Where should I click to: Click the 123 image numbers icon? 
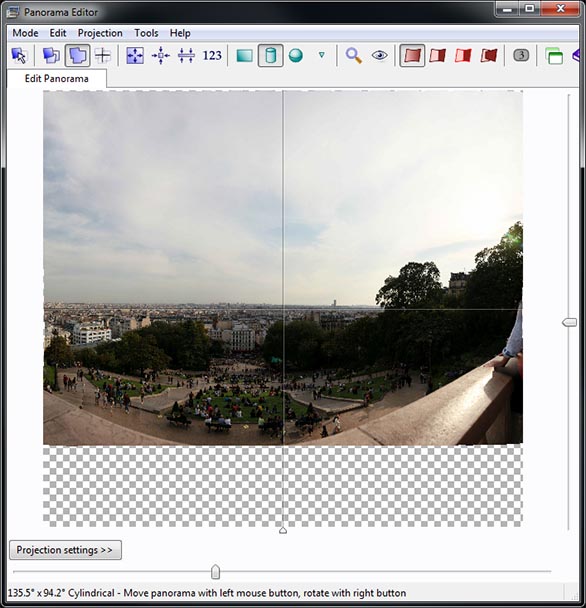click(212, 55)
